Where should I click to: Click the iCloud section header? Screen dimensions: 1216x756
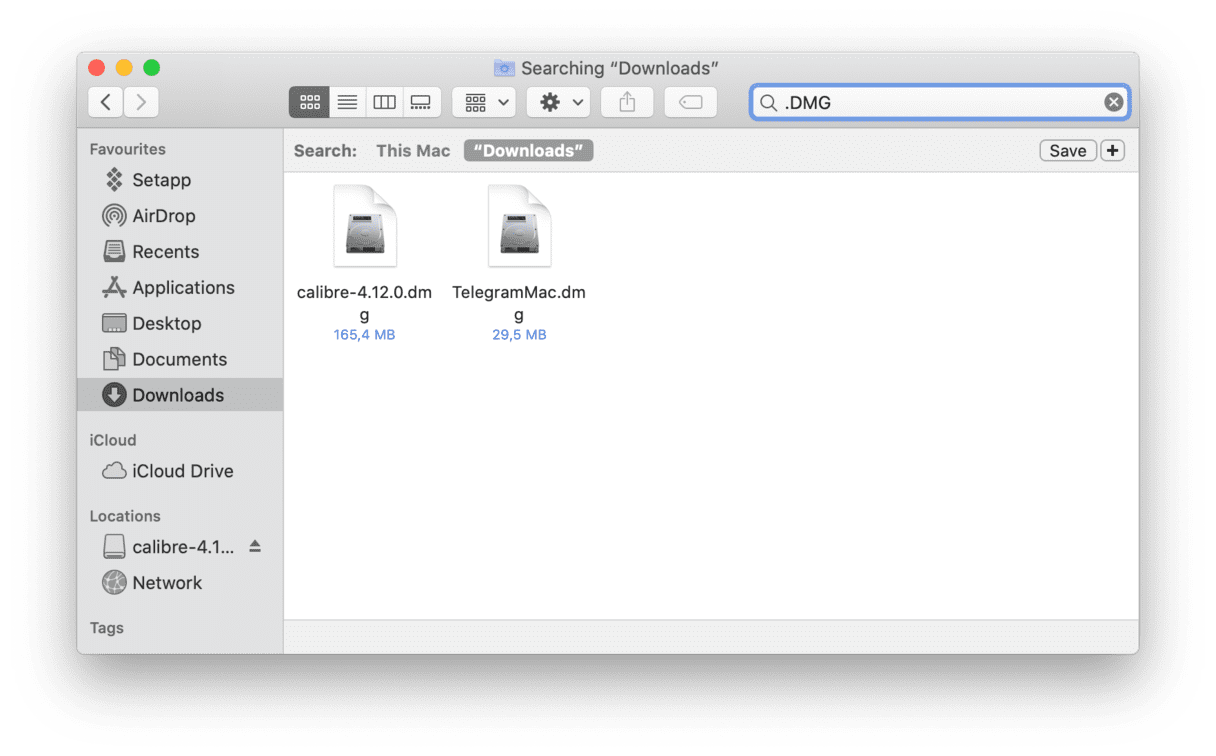click(x=113, y=440)
